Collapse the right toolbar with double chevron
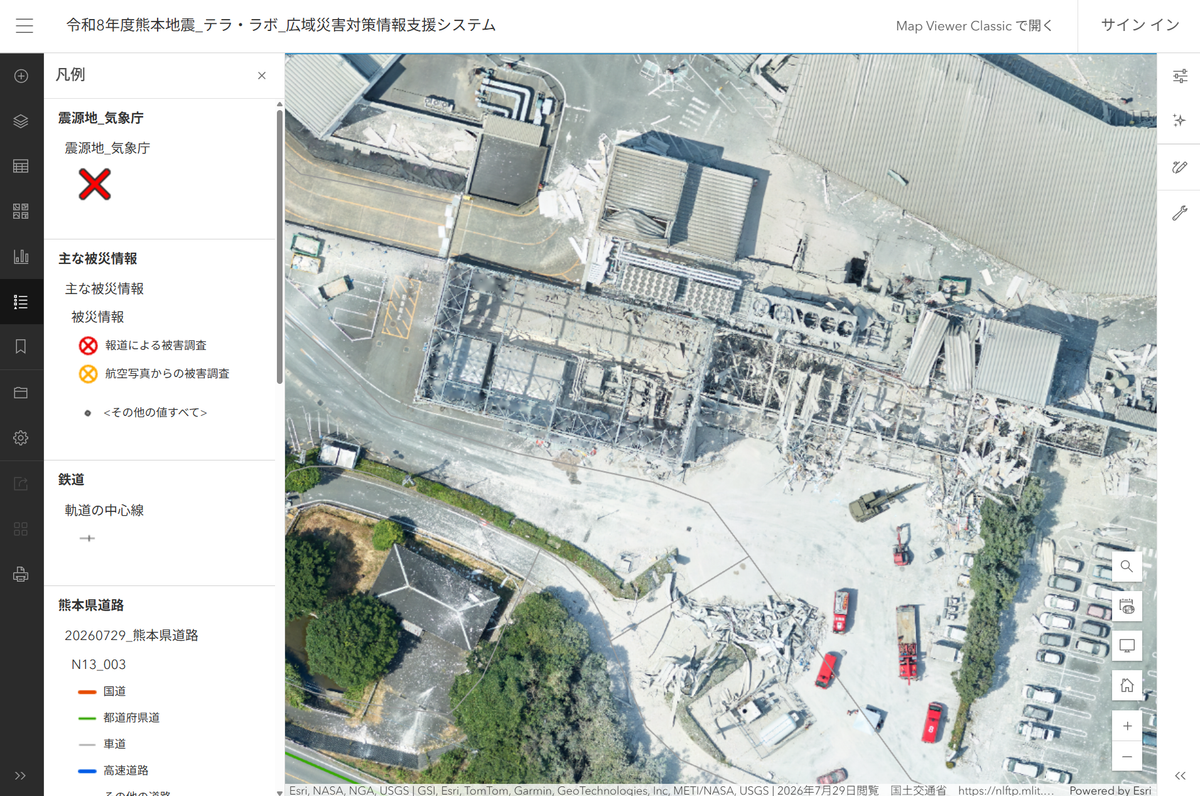This screenshot has width=1200, height=796. tap(1180, 776)
